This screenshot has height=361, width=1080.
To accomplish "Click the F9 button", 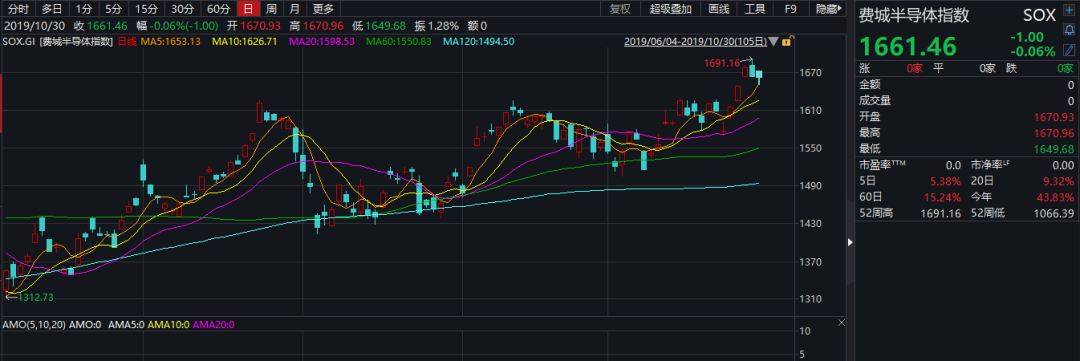I will pos(791,9).
